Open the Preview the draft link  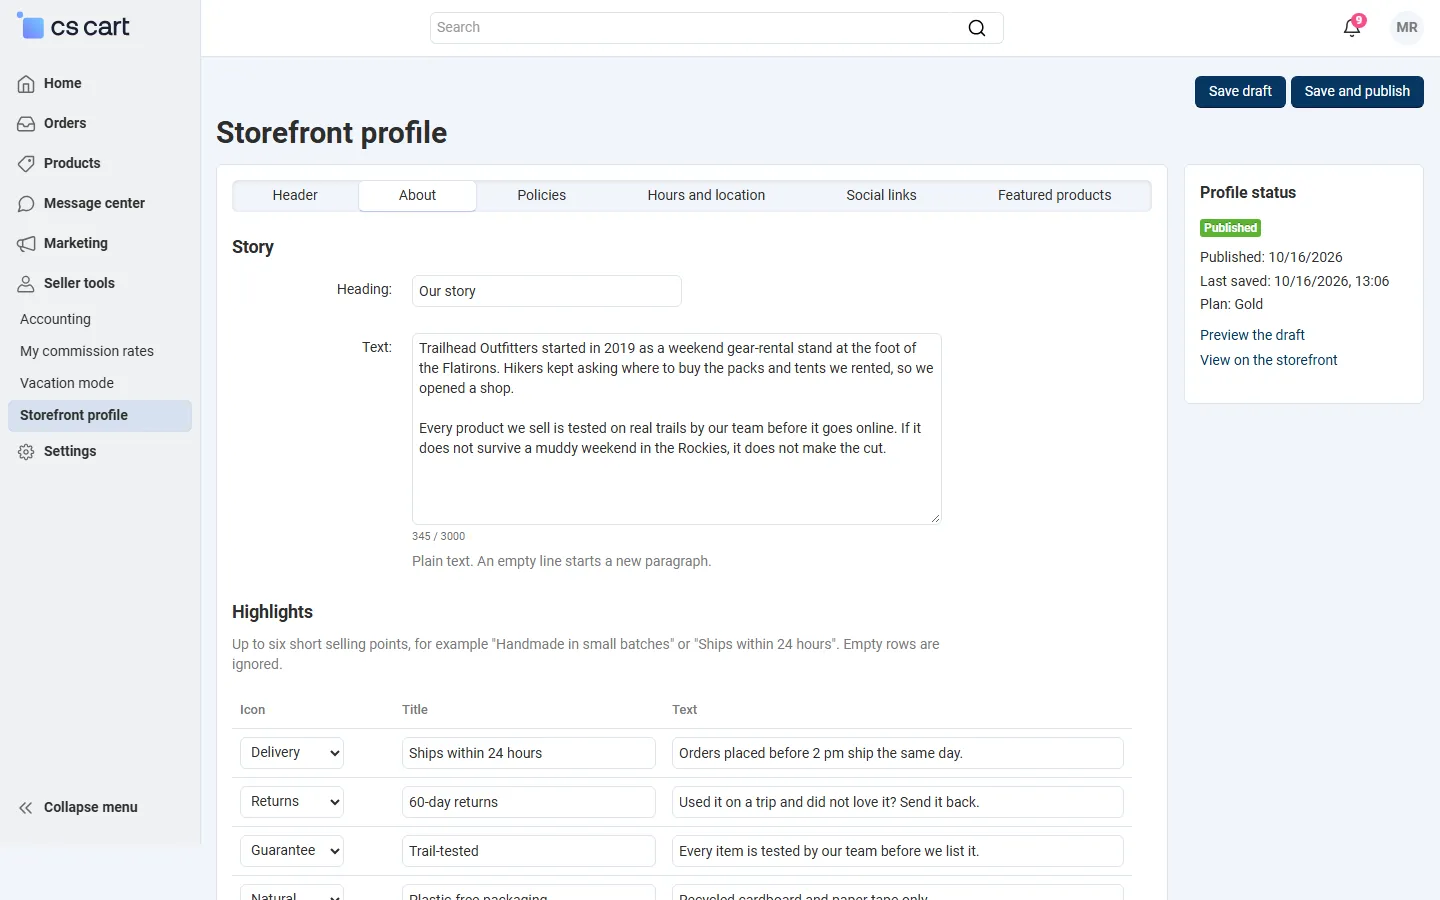[1252, 335]
